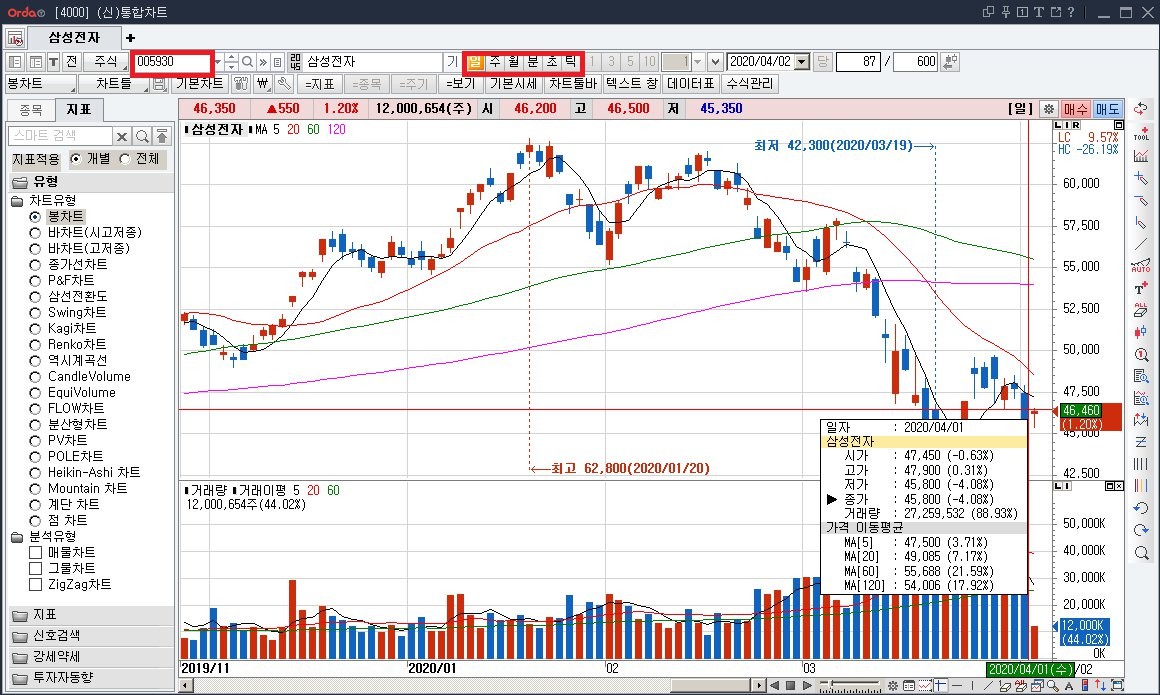Expand the 강세약세 section
The image size is (1160, 695).
tap(91, 657)
